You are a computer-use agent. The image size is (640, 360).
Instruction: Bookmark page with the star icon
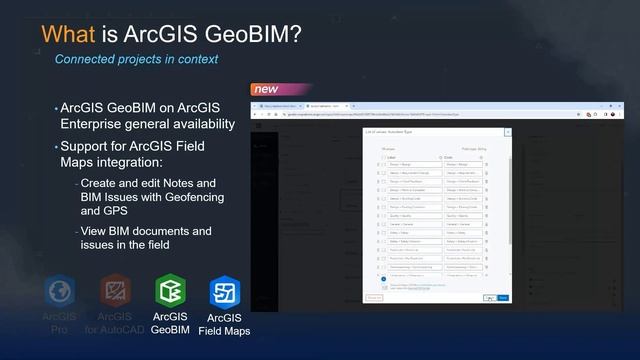578,115
